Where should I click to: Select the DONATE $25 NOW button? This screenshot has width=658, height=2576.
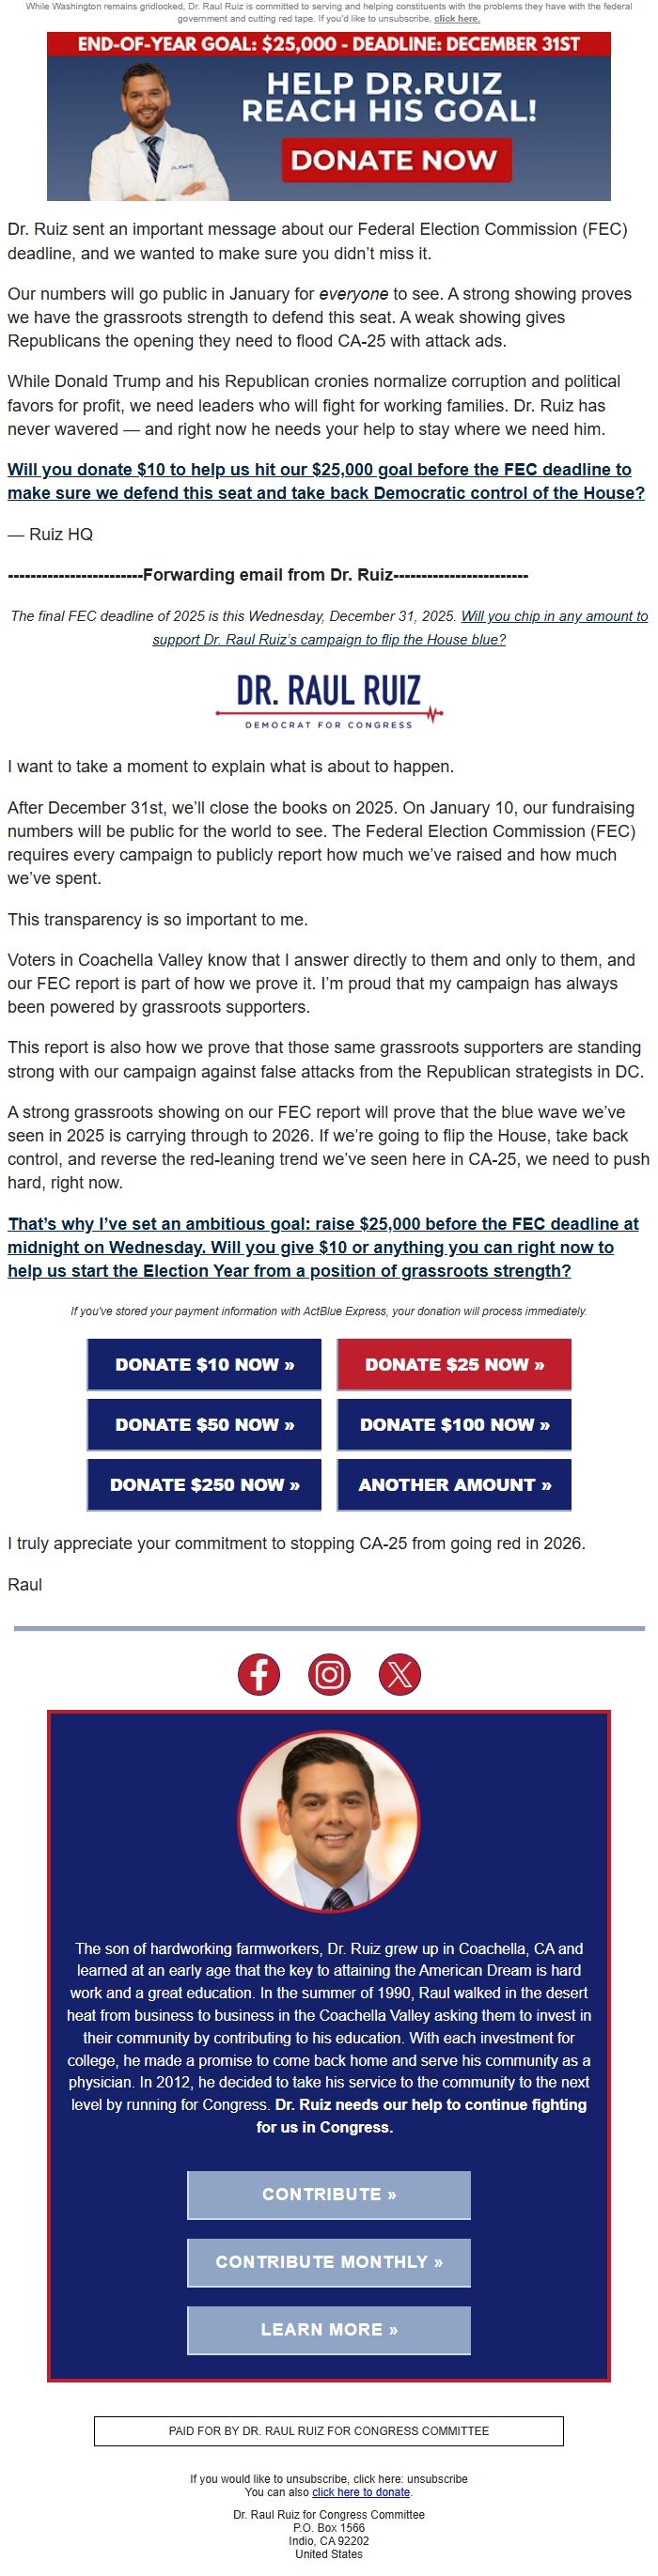click(x=454, y=1364)
